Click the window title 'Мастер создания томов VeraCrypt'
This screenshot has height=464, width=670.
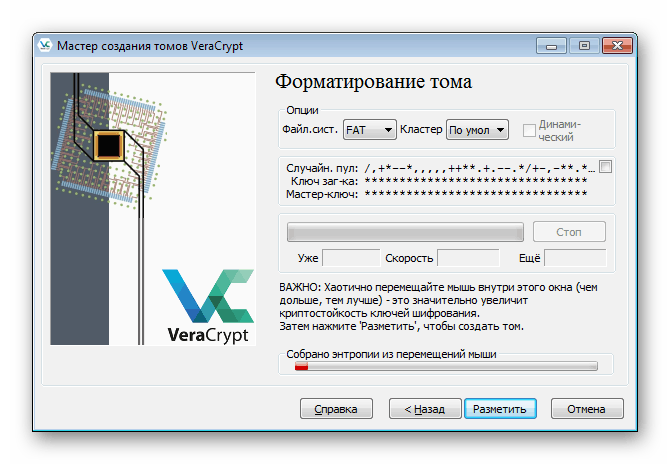point(150,46)
